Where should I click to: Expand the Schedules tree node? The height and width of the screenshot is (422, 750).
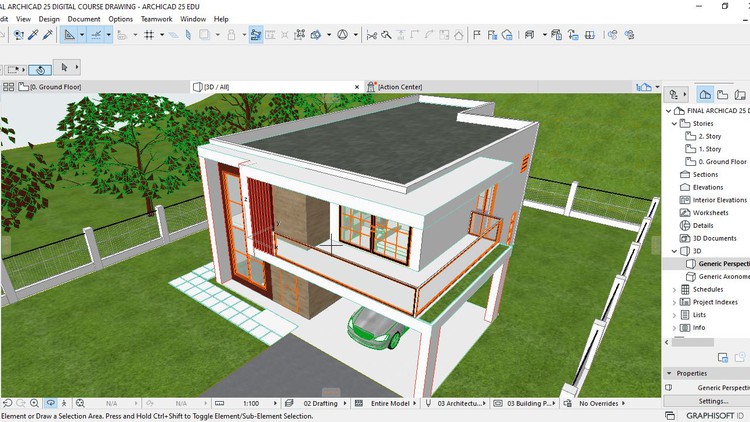coord(674,289)
